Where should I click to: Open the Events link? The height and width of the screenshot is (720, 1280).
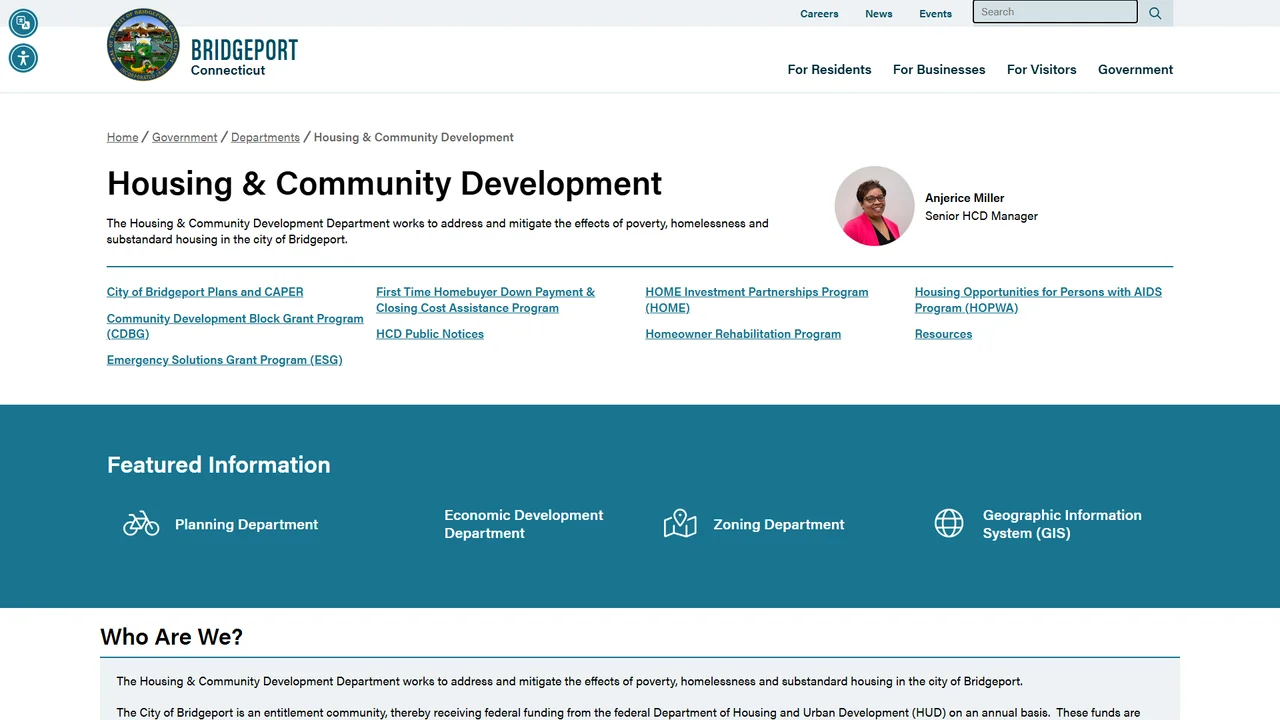[936, 14]
